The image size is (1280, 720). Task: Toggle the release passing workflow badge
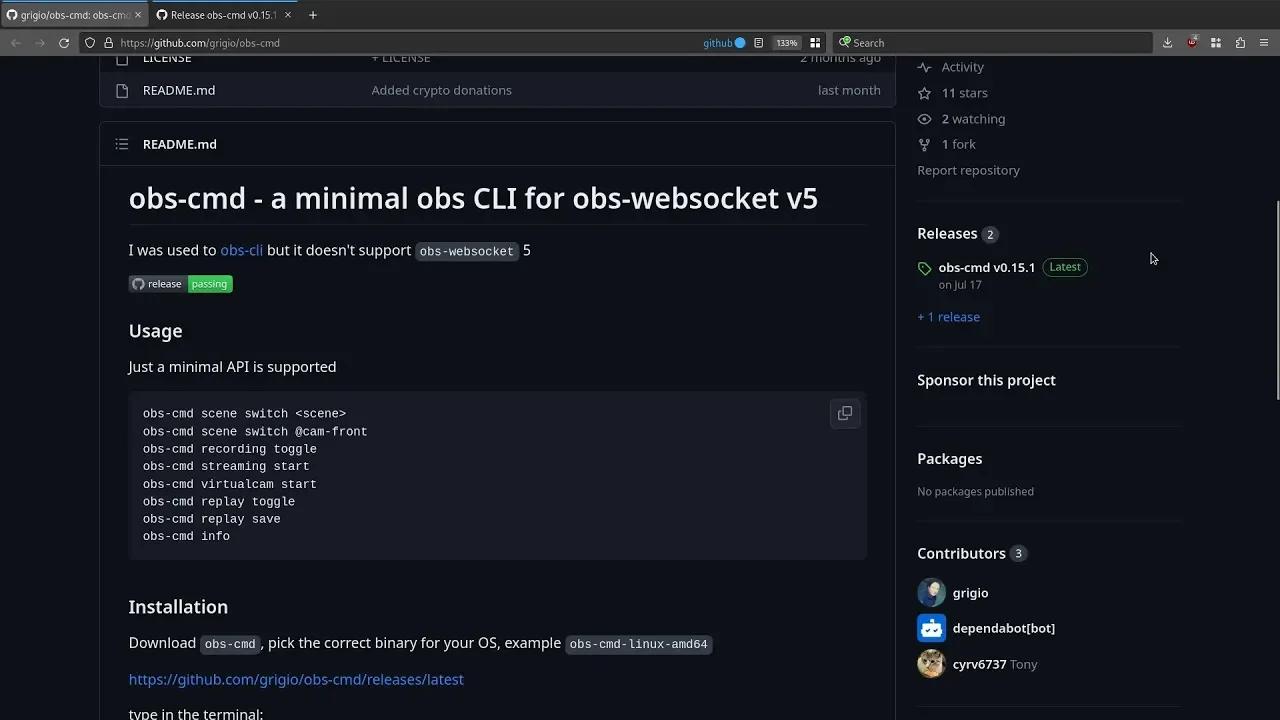click(x=181, y=283)
